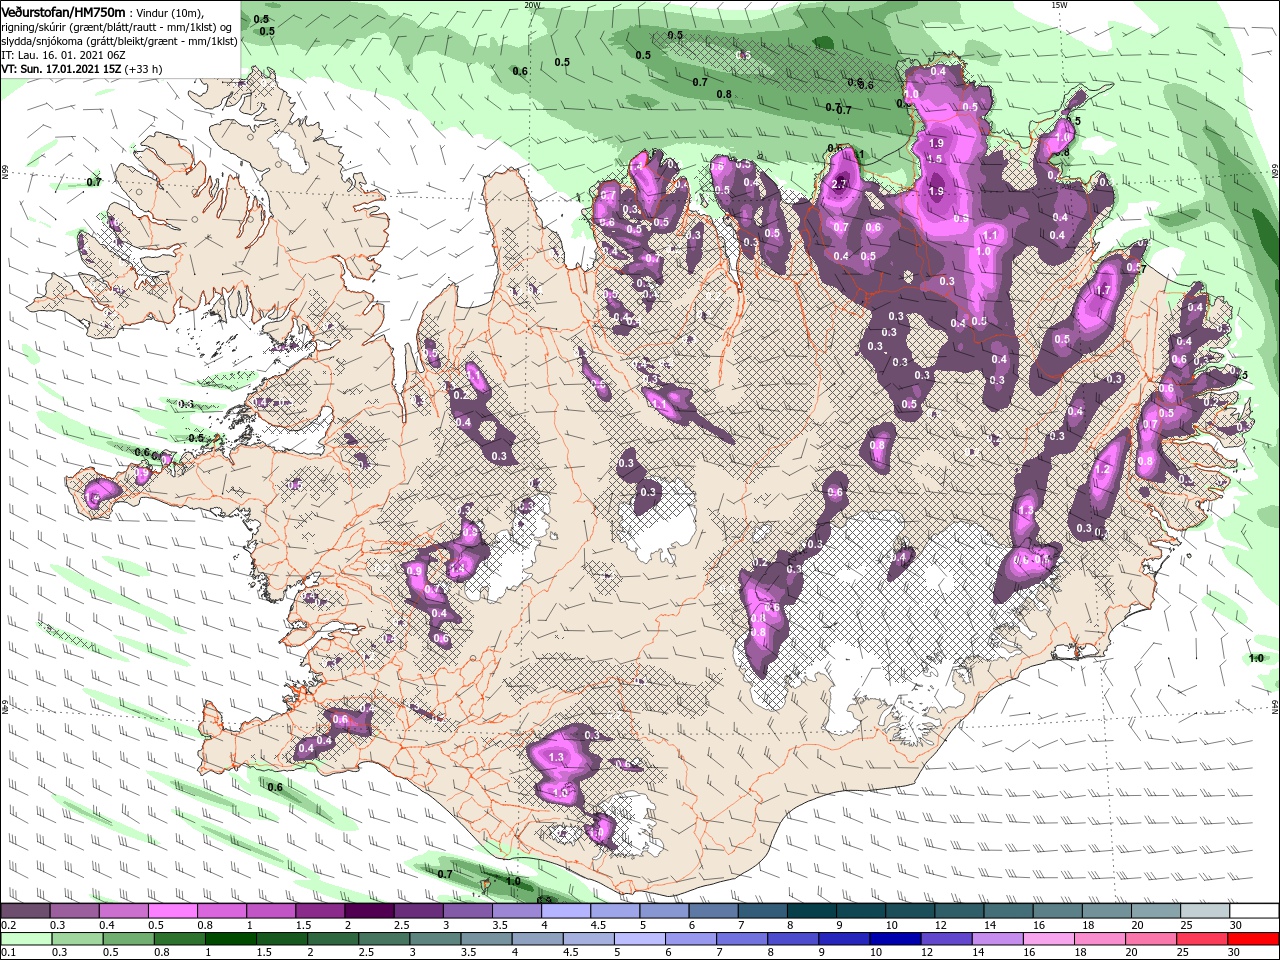Image resolution: width=1280 pixels, height=960 pixels.
Task: Select the 0.1 mm pale green rain swatch
Action: coord(26,939)
